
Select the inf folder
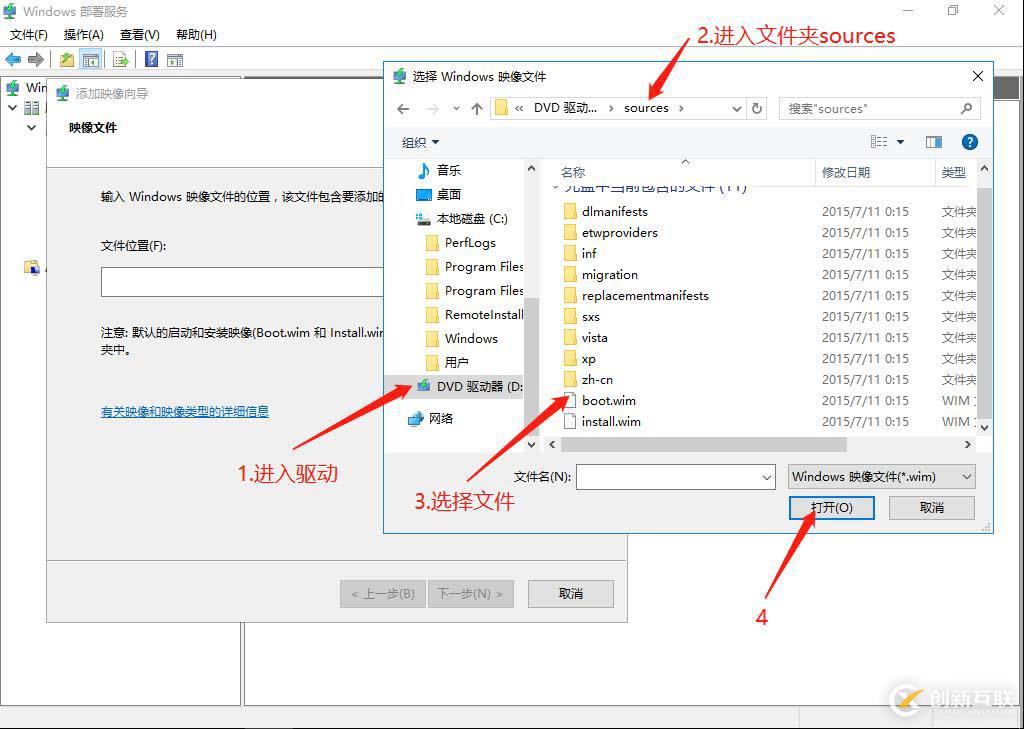point(580,253)
